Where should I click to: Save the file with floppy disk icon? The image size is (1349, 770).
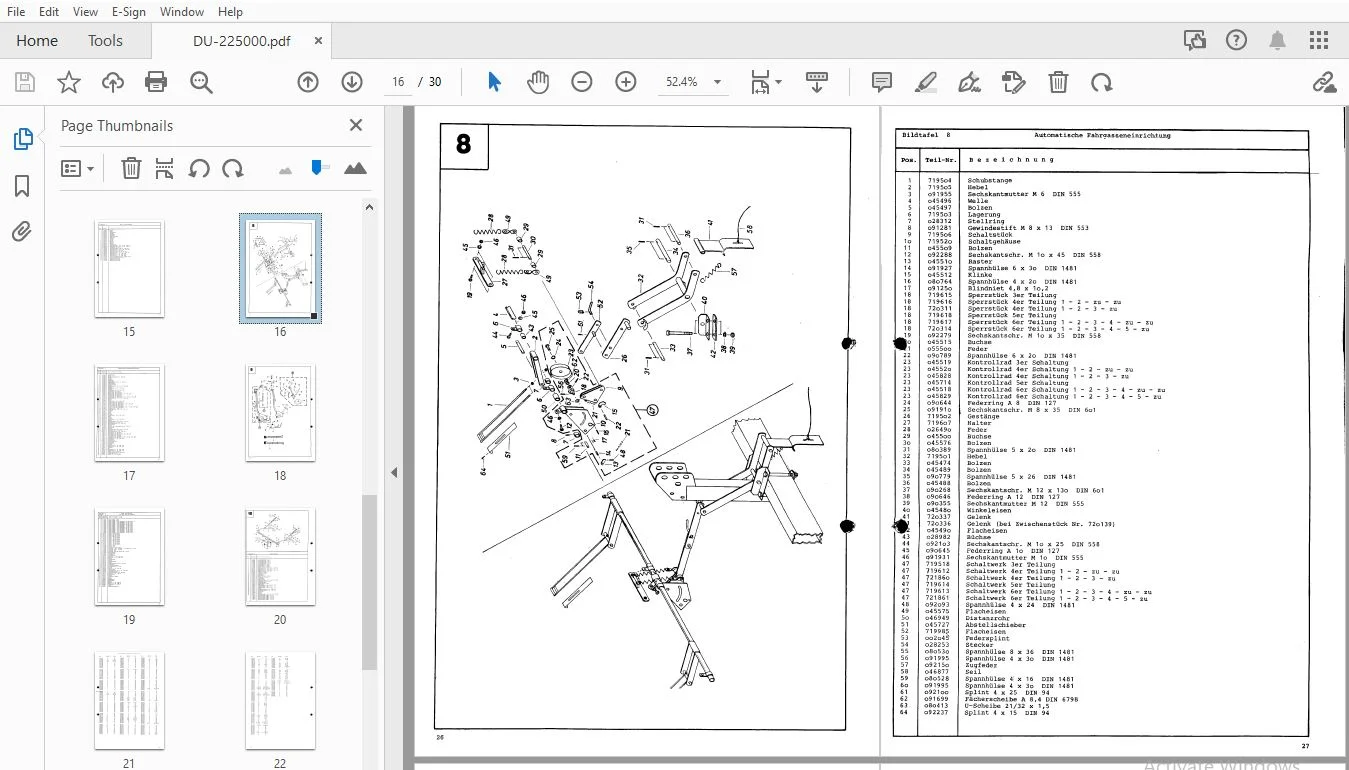tap(24, 82)
